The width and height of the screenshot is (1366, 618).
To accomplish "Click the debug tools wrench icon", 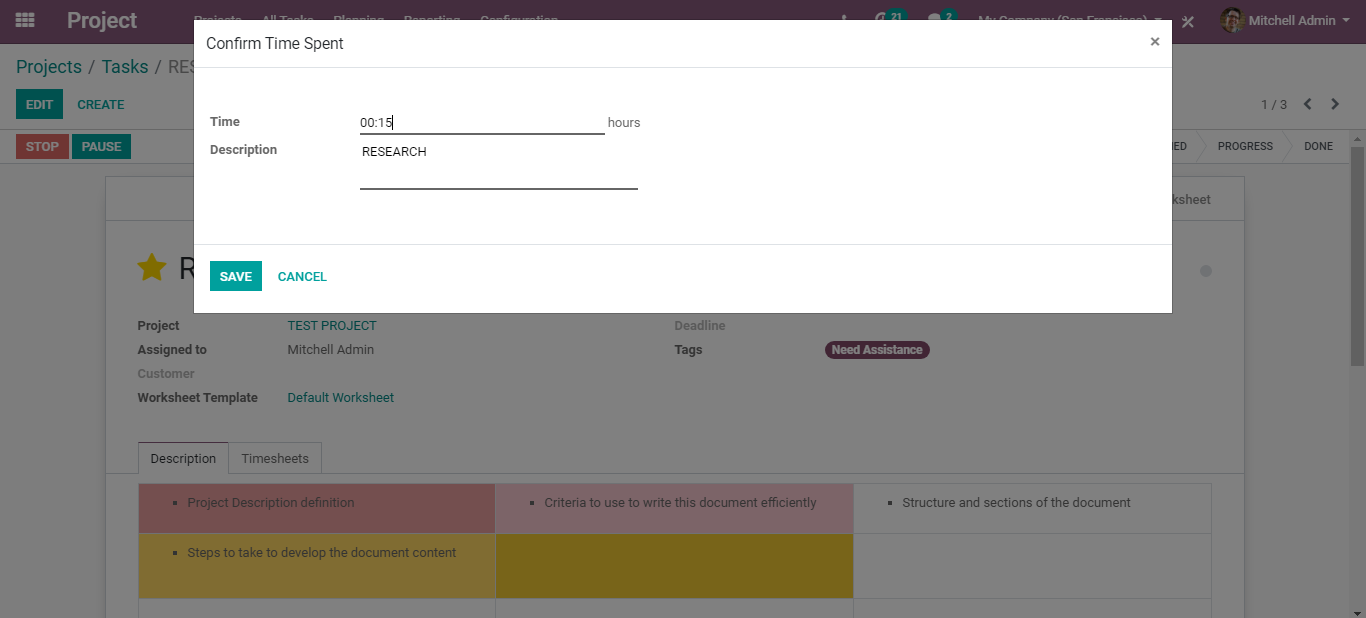I will [x=1188, y=21].
